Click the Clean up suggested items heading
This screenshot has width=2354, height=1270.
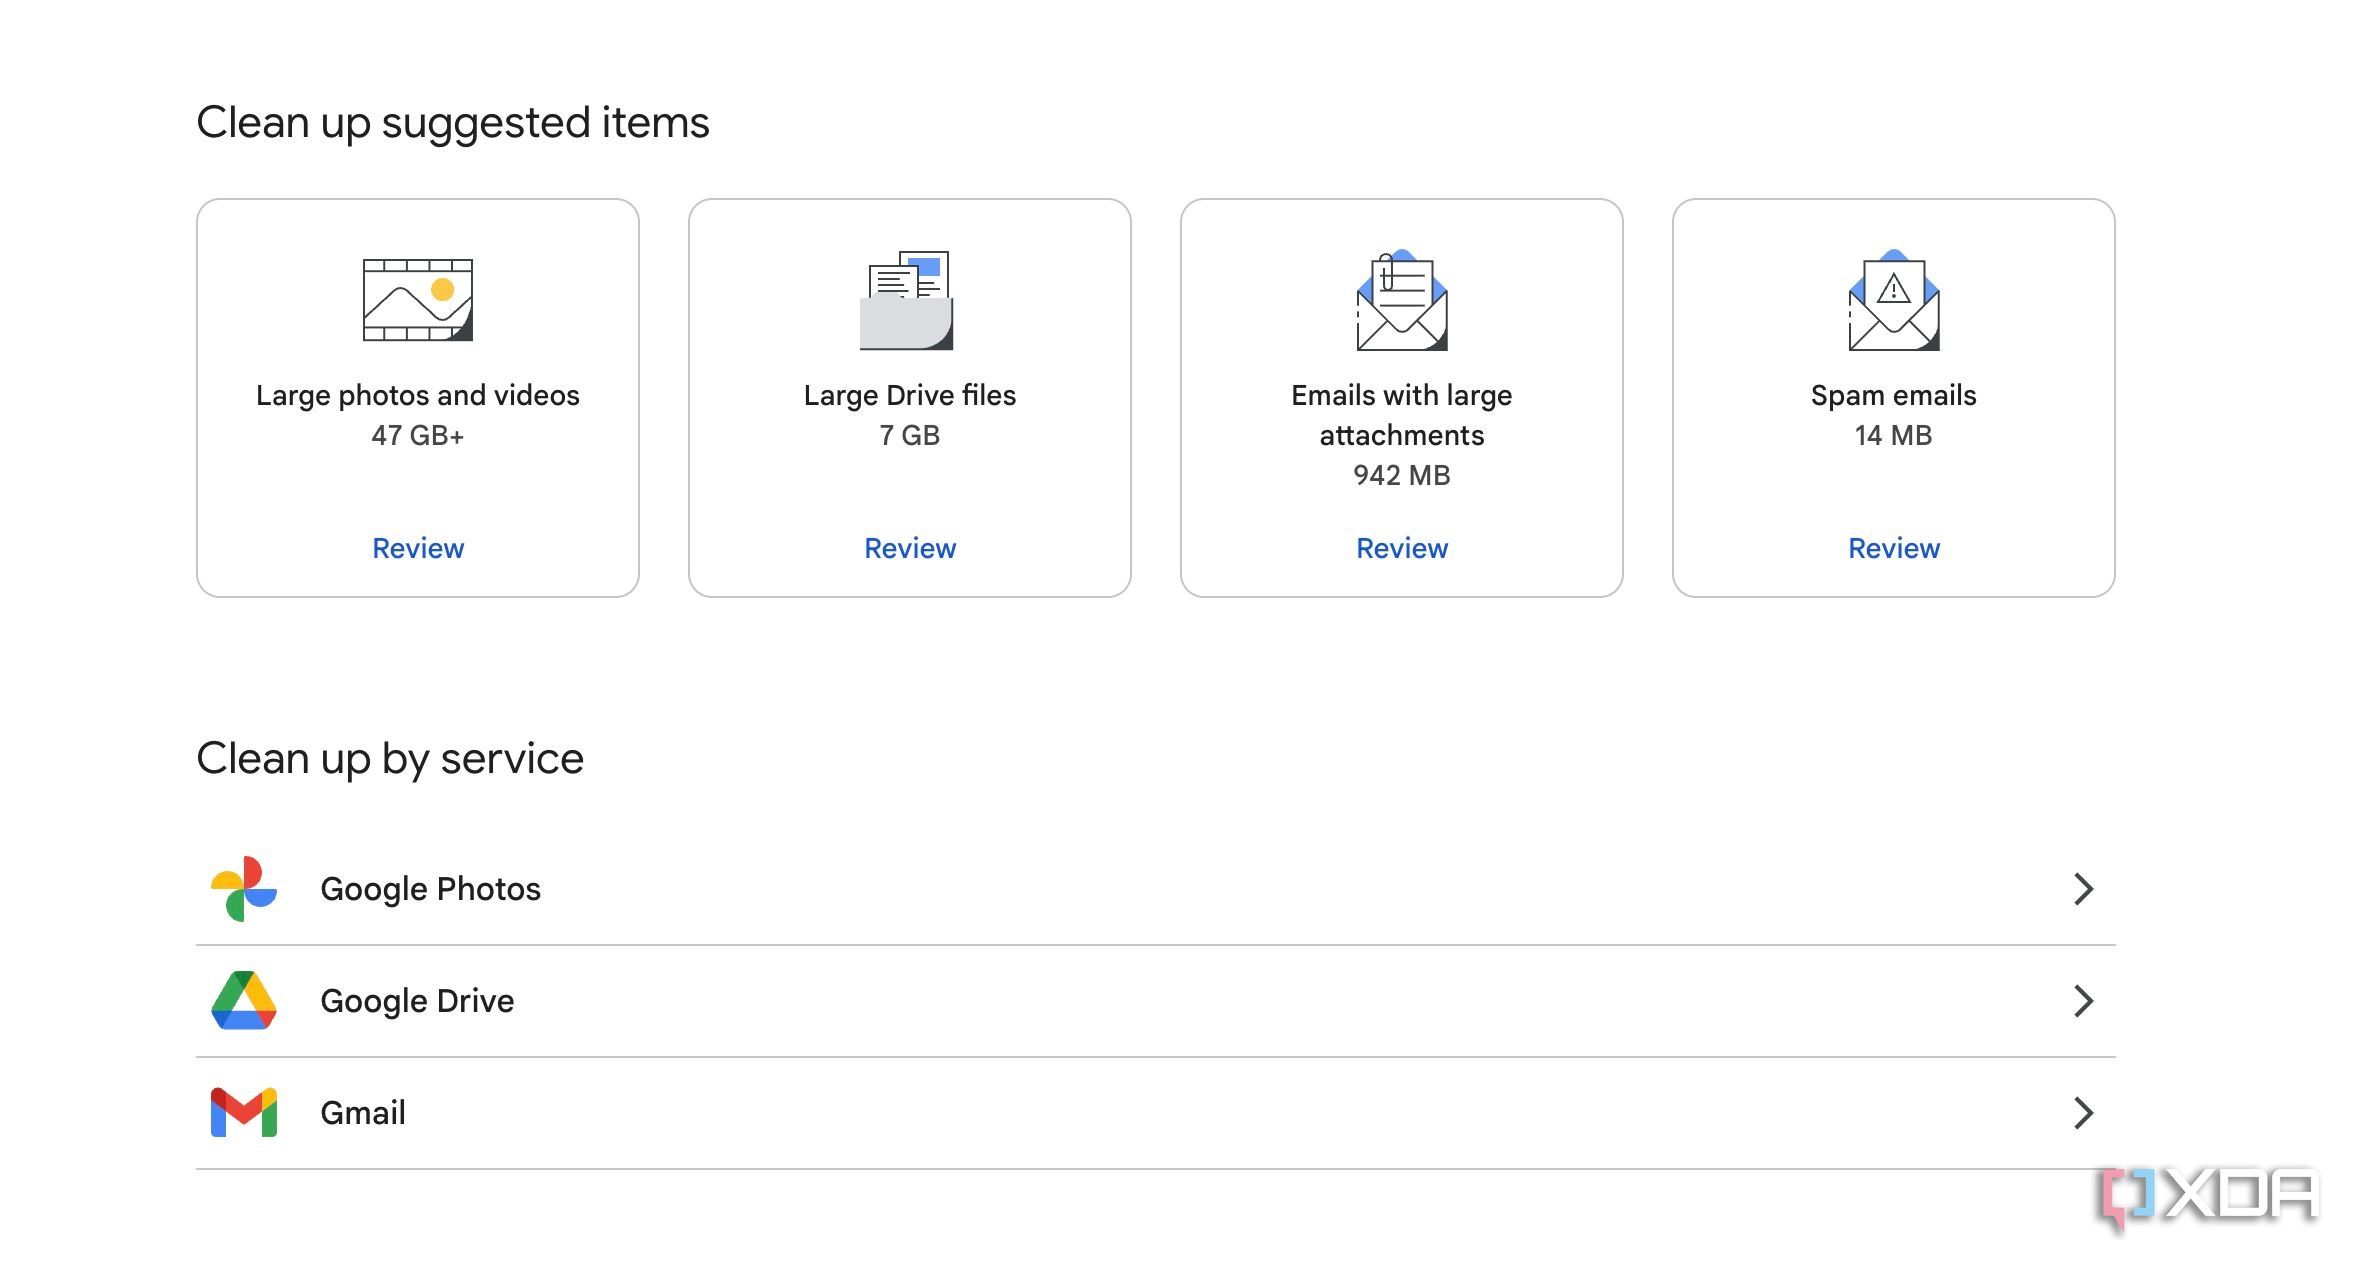point(453,123)
